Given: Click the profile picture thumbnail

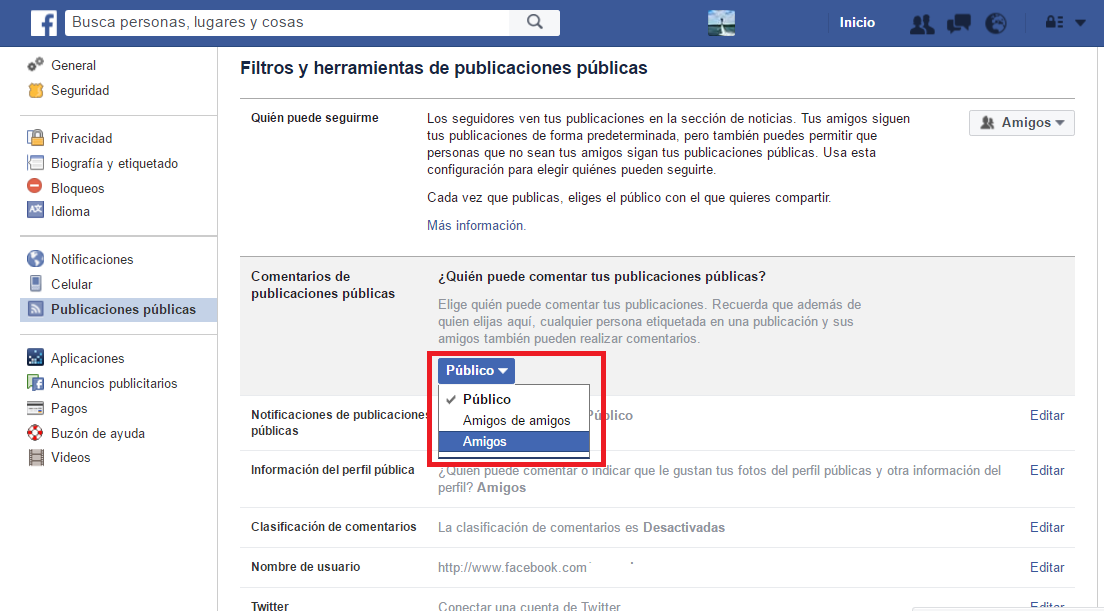Looking at the screenshot, I should tap(722, 23).
